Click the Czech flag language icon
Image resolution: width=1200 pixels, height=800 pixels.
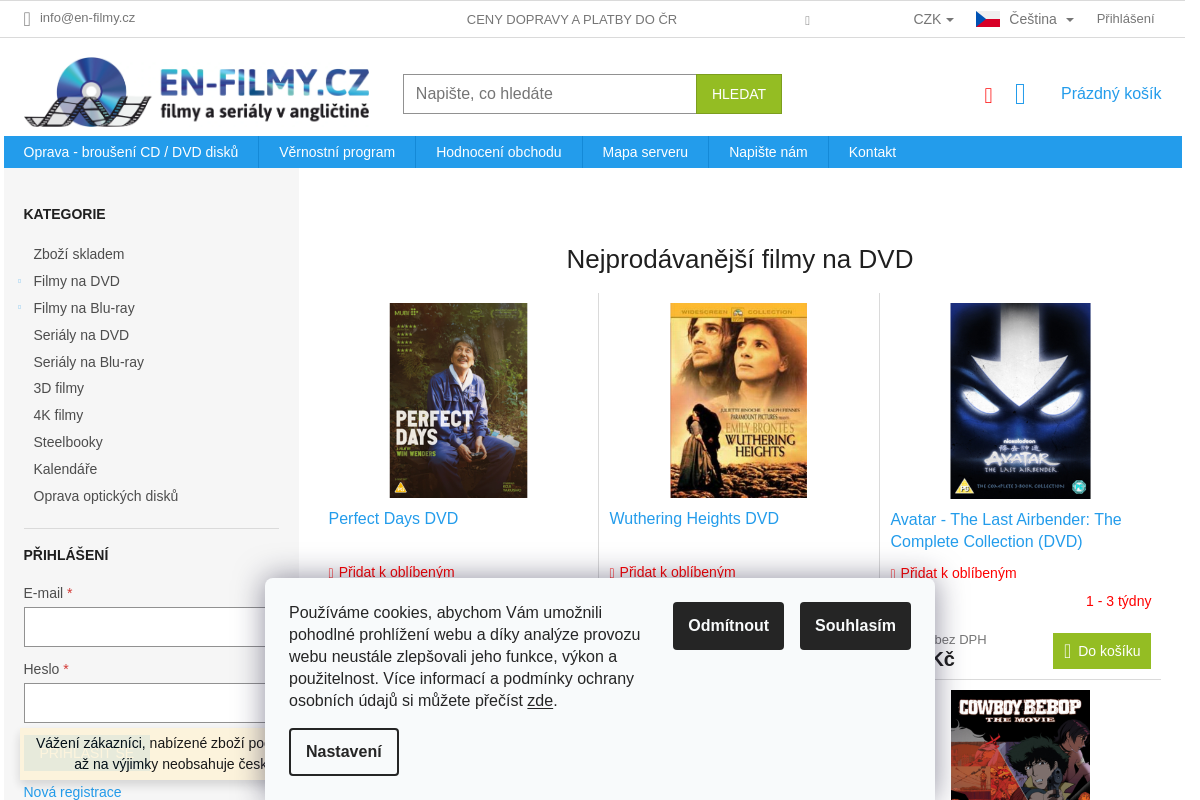988,19
